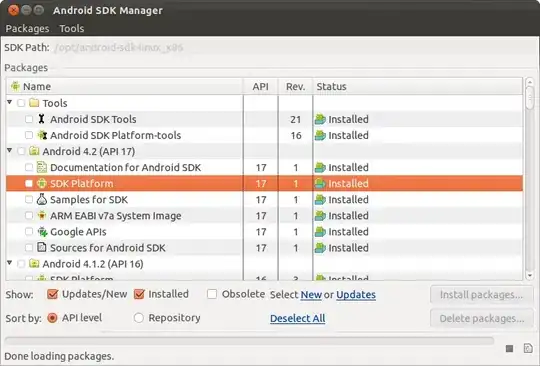
Task: Open the Packages menu
Action: pyautogui.click(x=27, y=28)
